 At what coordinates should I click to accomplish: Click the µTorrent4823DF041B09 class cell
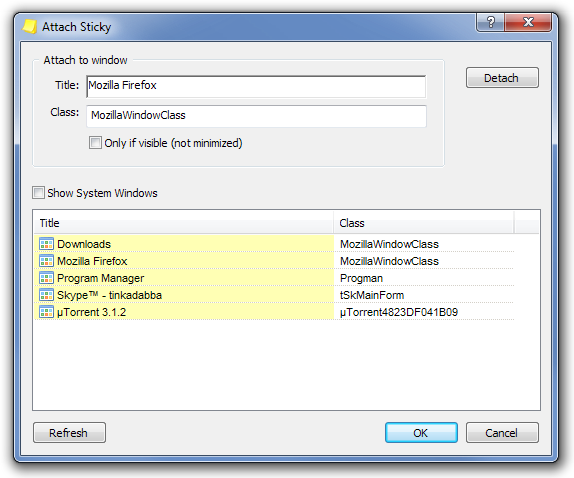[399, 312]
